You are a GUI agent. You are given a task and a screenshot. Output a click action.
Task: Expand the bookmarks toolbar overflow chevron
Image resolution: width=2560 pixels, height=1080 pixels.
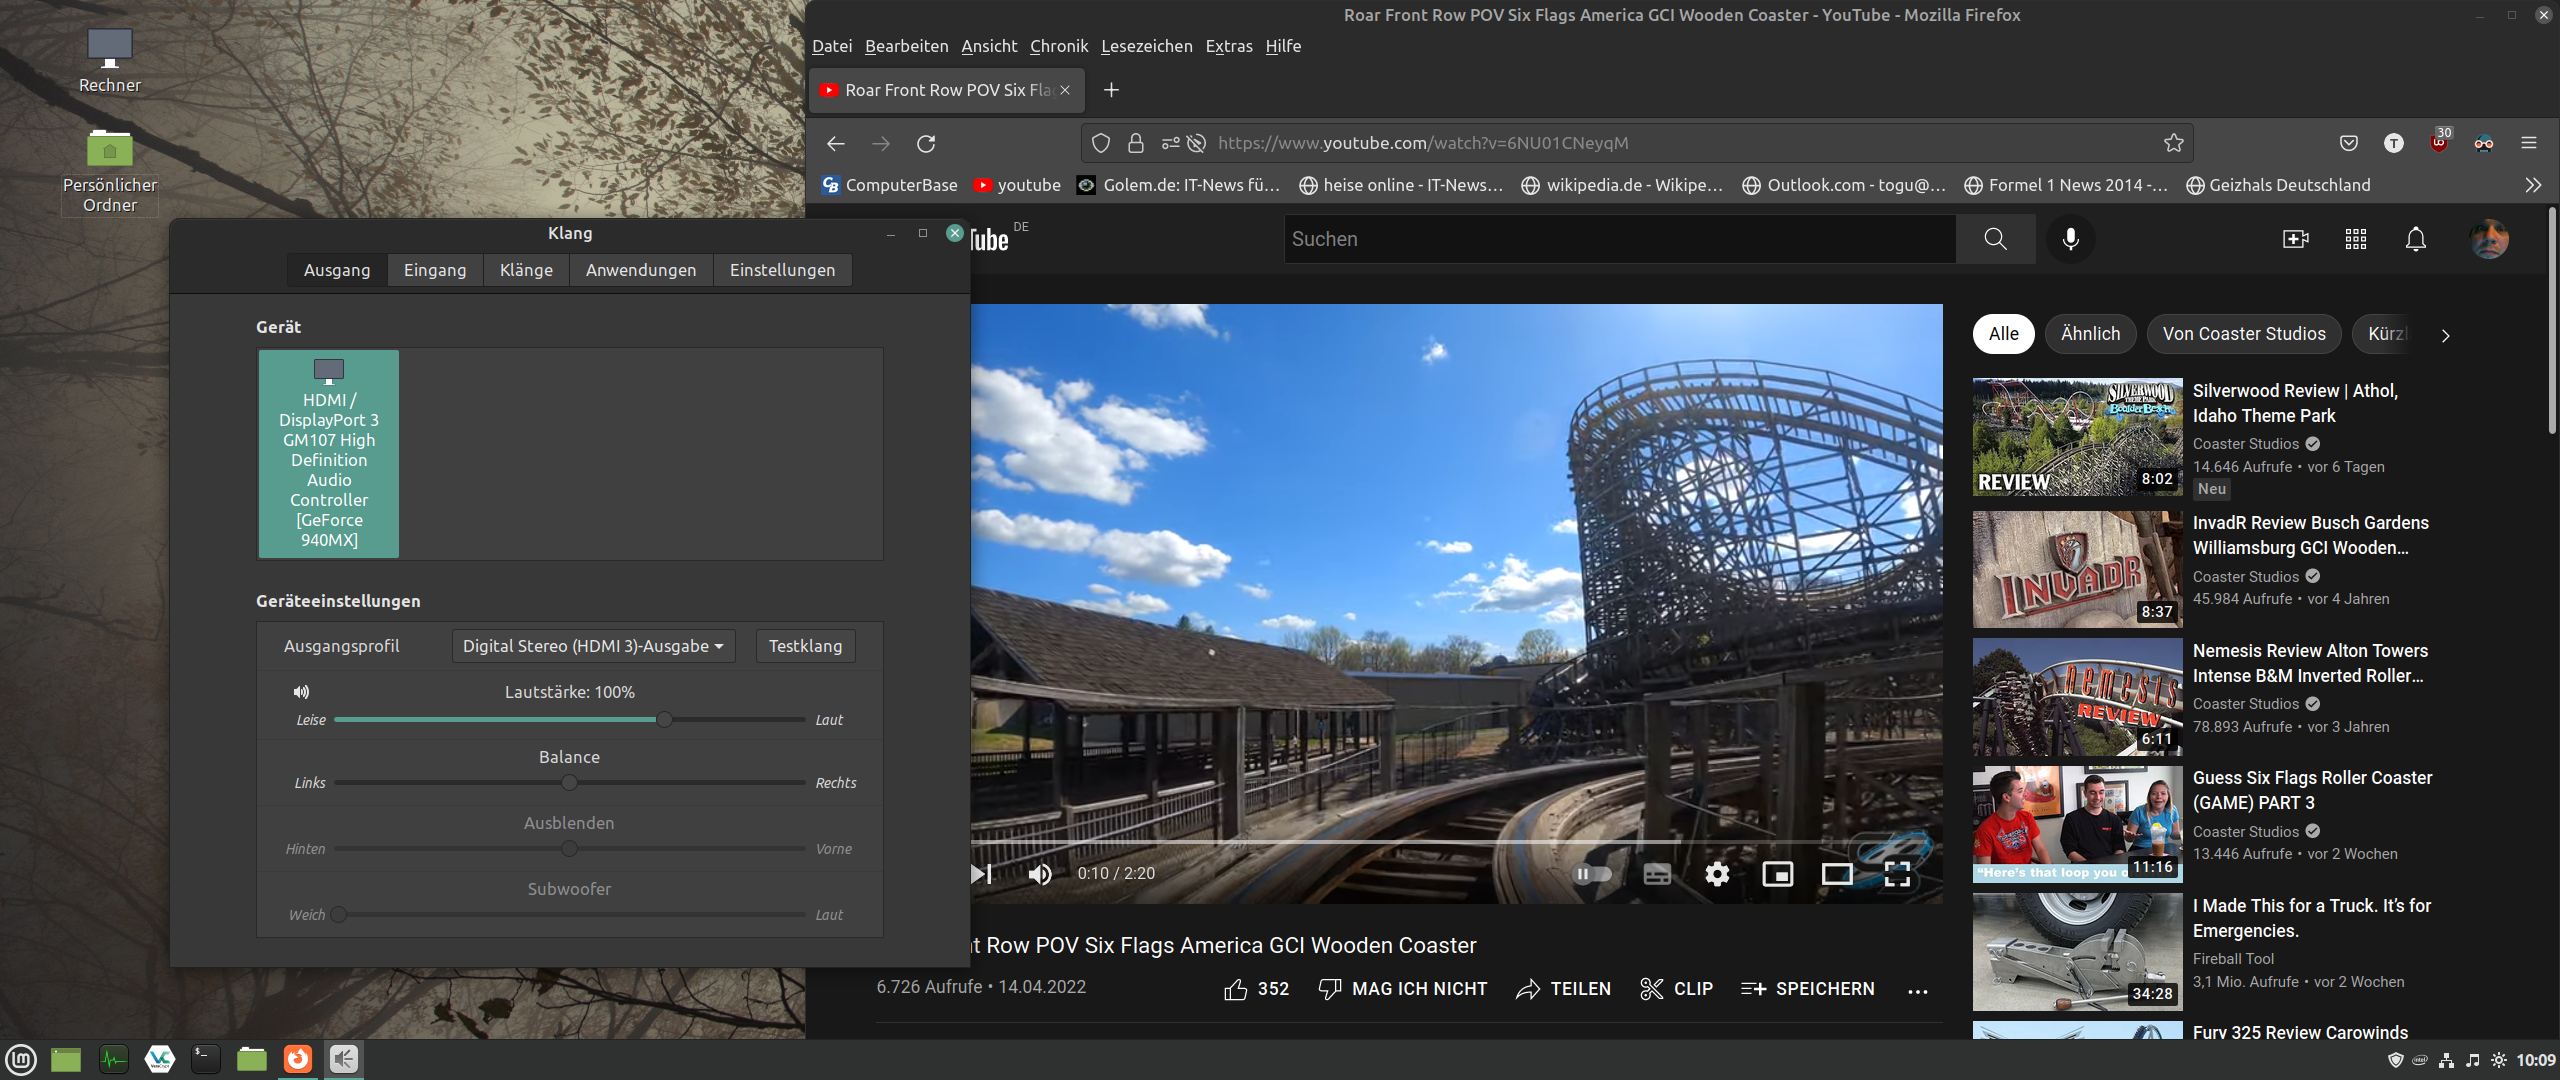pos(2532,185)
